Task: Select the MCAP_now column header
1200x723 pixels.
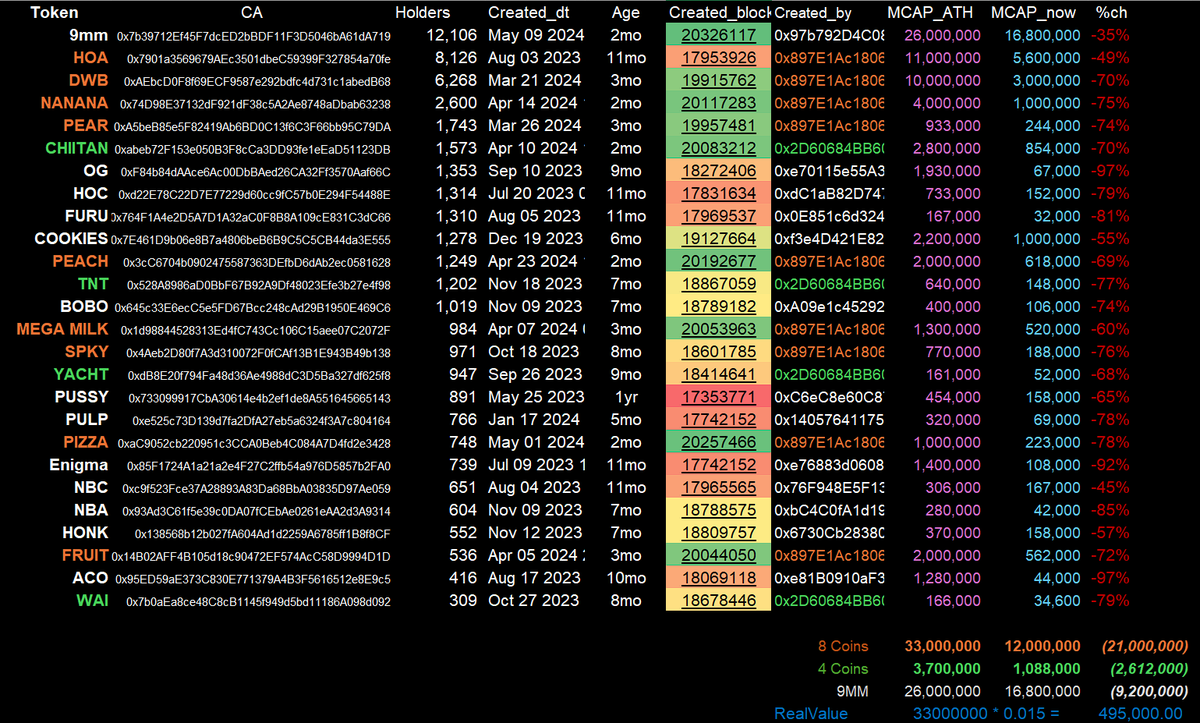Action: click(x=1034, y=13)
